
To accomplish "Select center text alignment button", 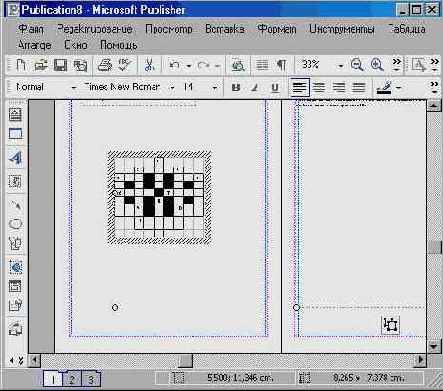I will click(x=319, y=88).
